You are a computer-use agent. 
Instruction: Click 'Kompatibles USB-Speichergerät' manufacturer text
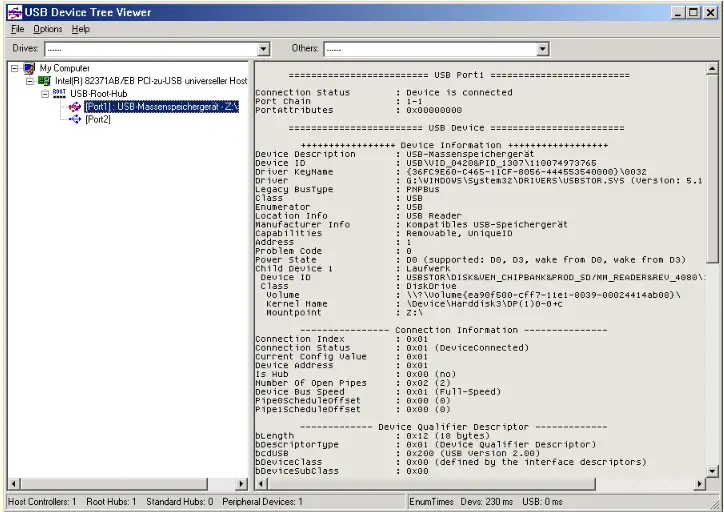click(487, 224)
